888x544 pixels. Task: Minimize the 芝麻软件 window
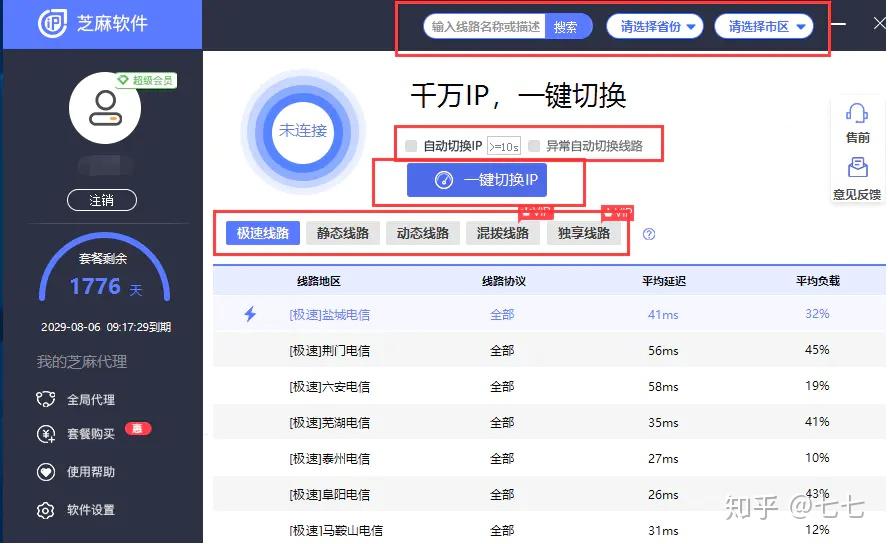[x=838, y=24]
